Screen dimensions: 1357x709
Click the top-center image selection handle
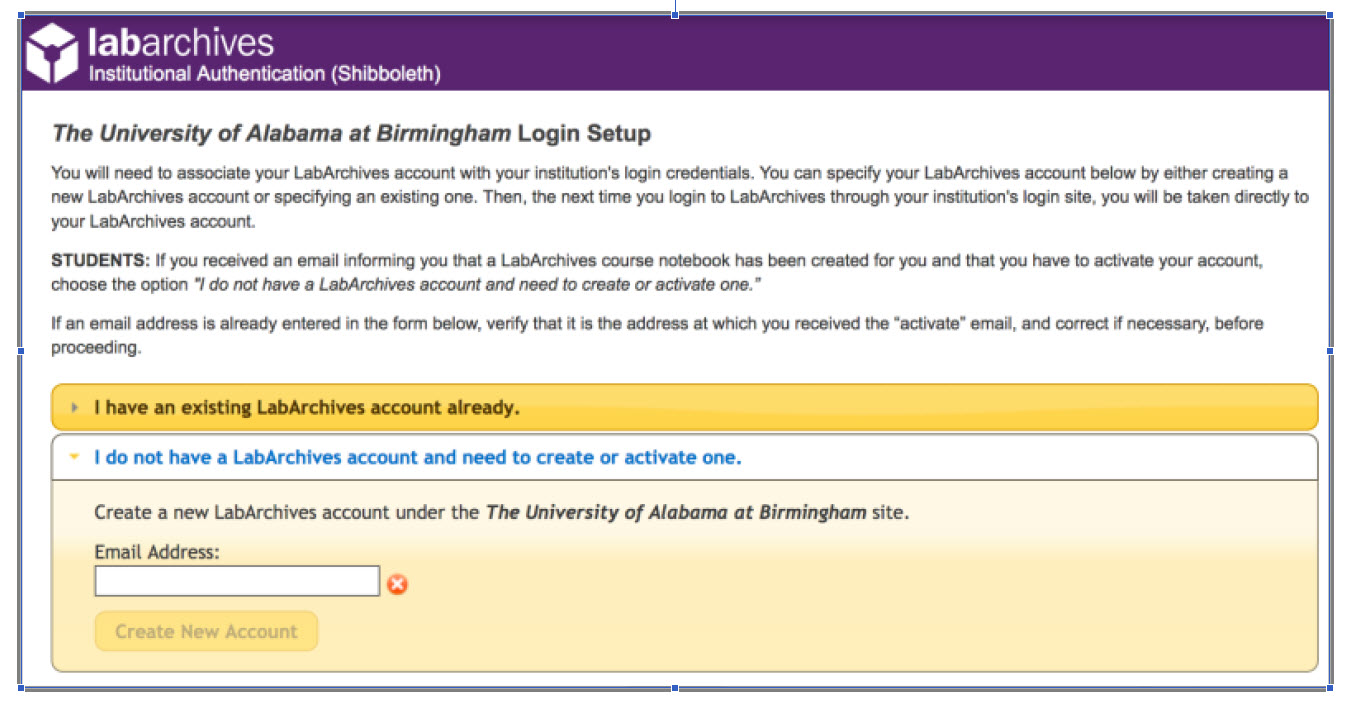pos(675,14)
